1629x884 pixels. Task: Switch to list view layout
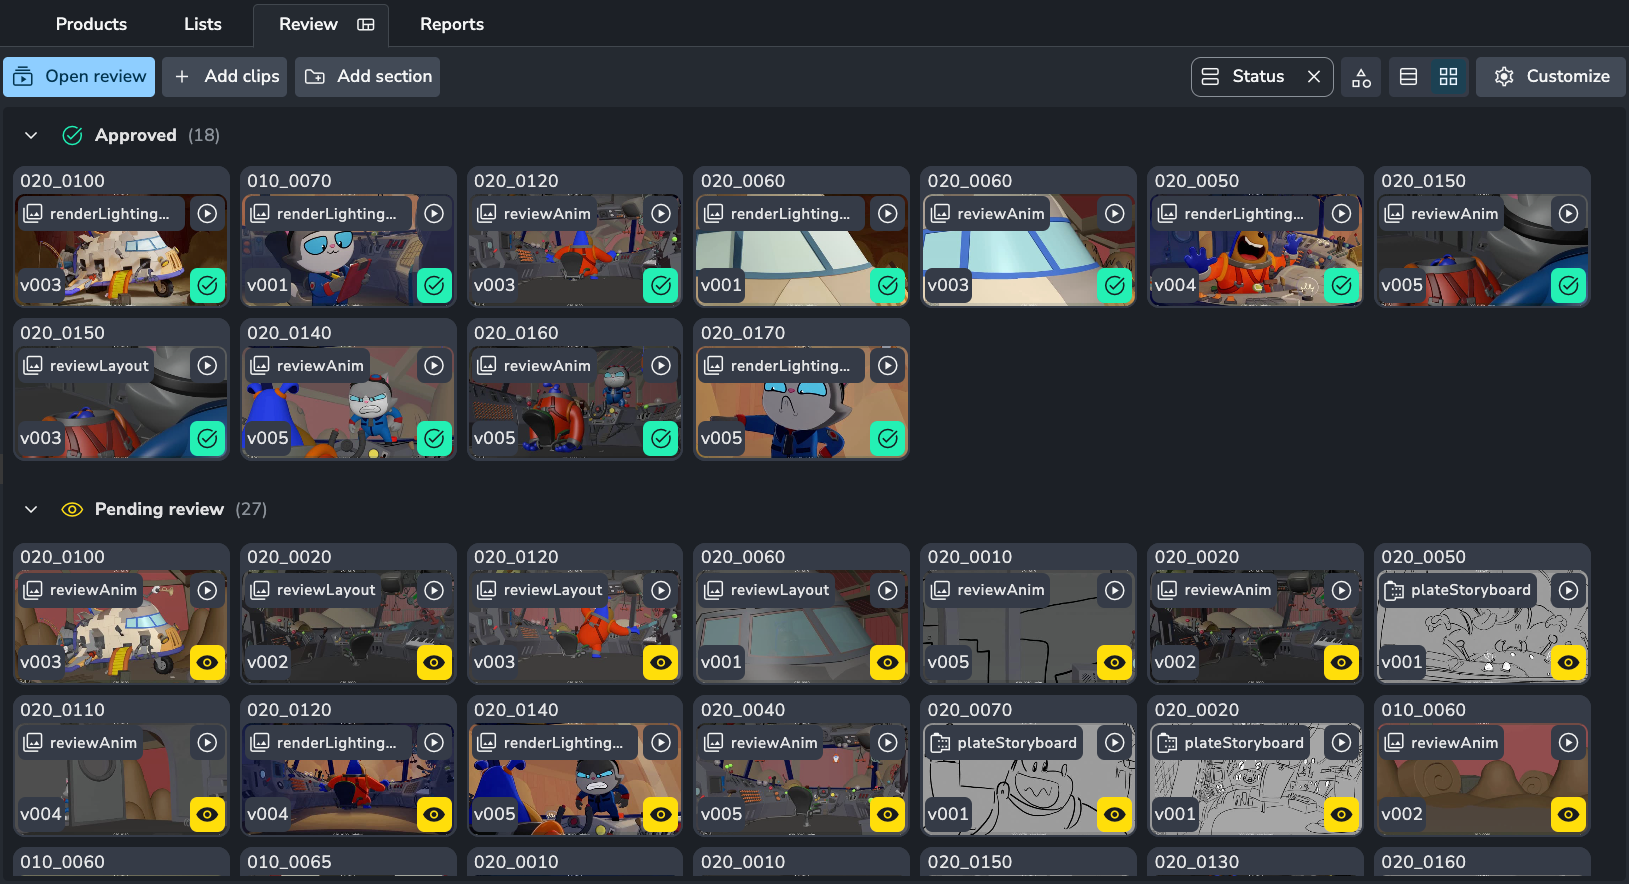[x=1408, y=77]
